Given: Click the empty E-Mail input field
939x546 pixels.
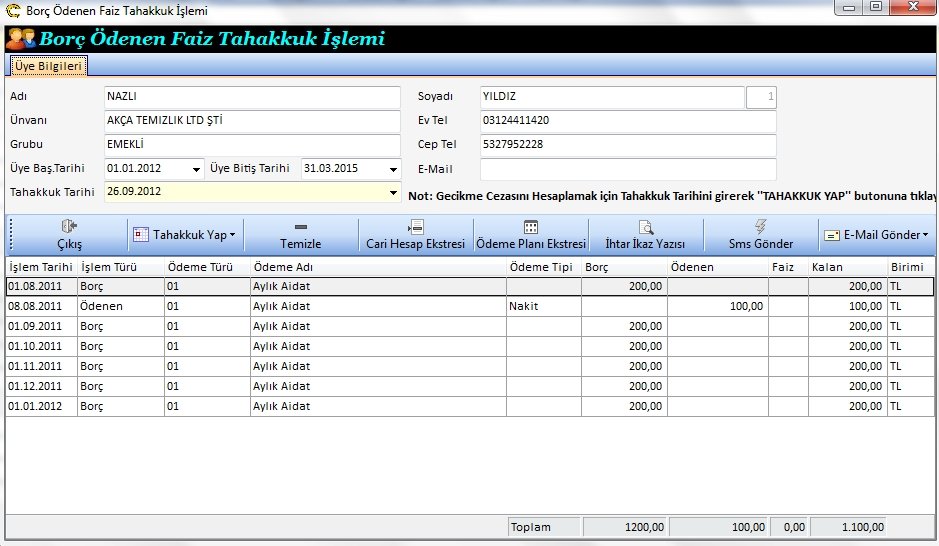Looking at the screenshot, I should 627,169.
